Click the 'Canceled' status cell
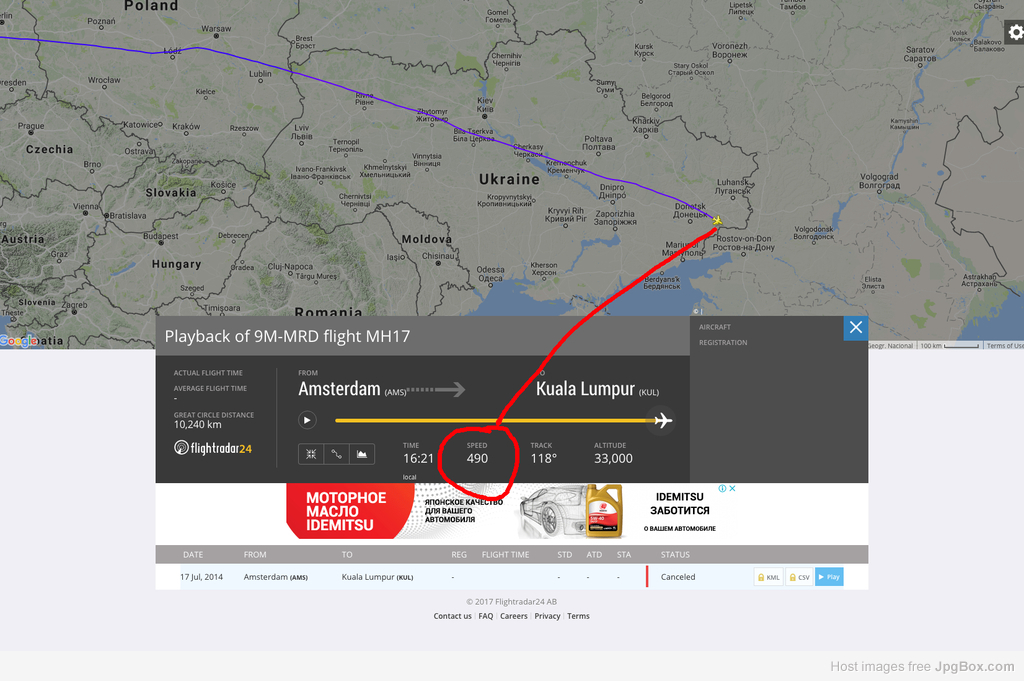1024x681 pixels. click(678, 577)
